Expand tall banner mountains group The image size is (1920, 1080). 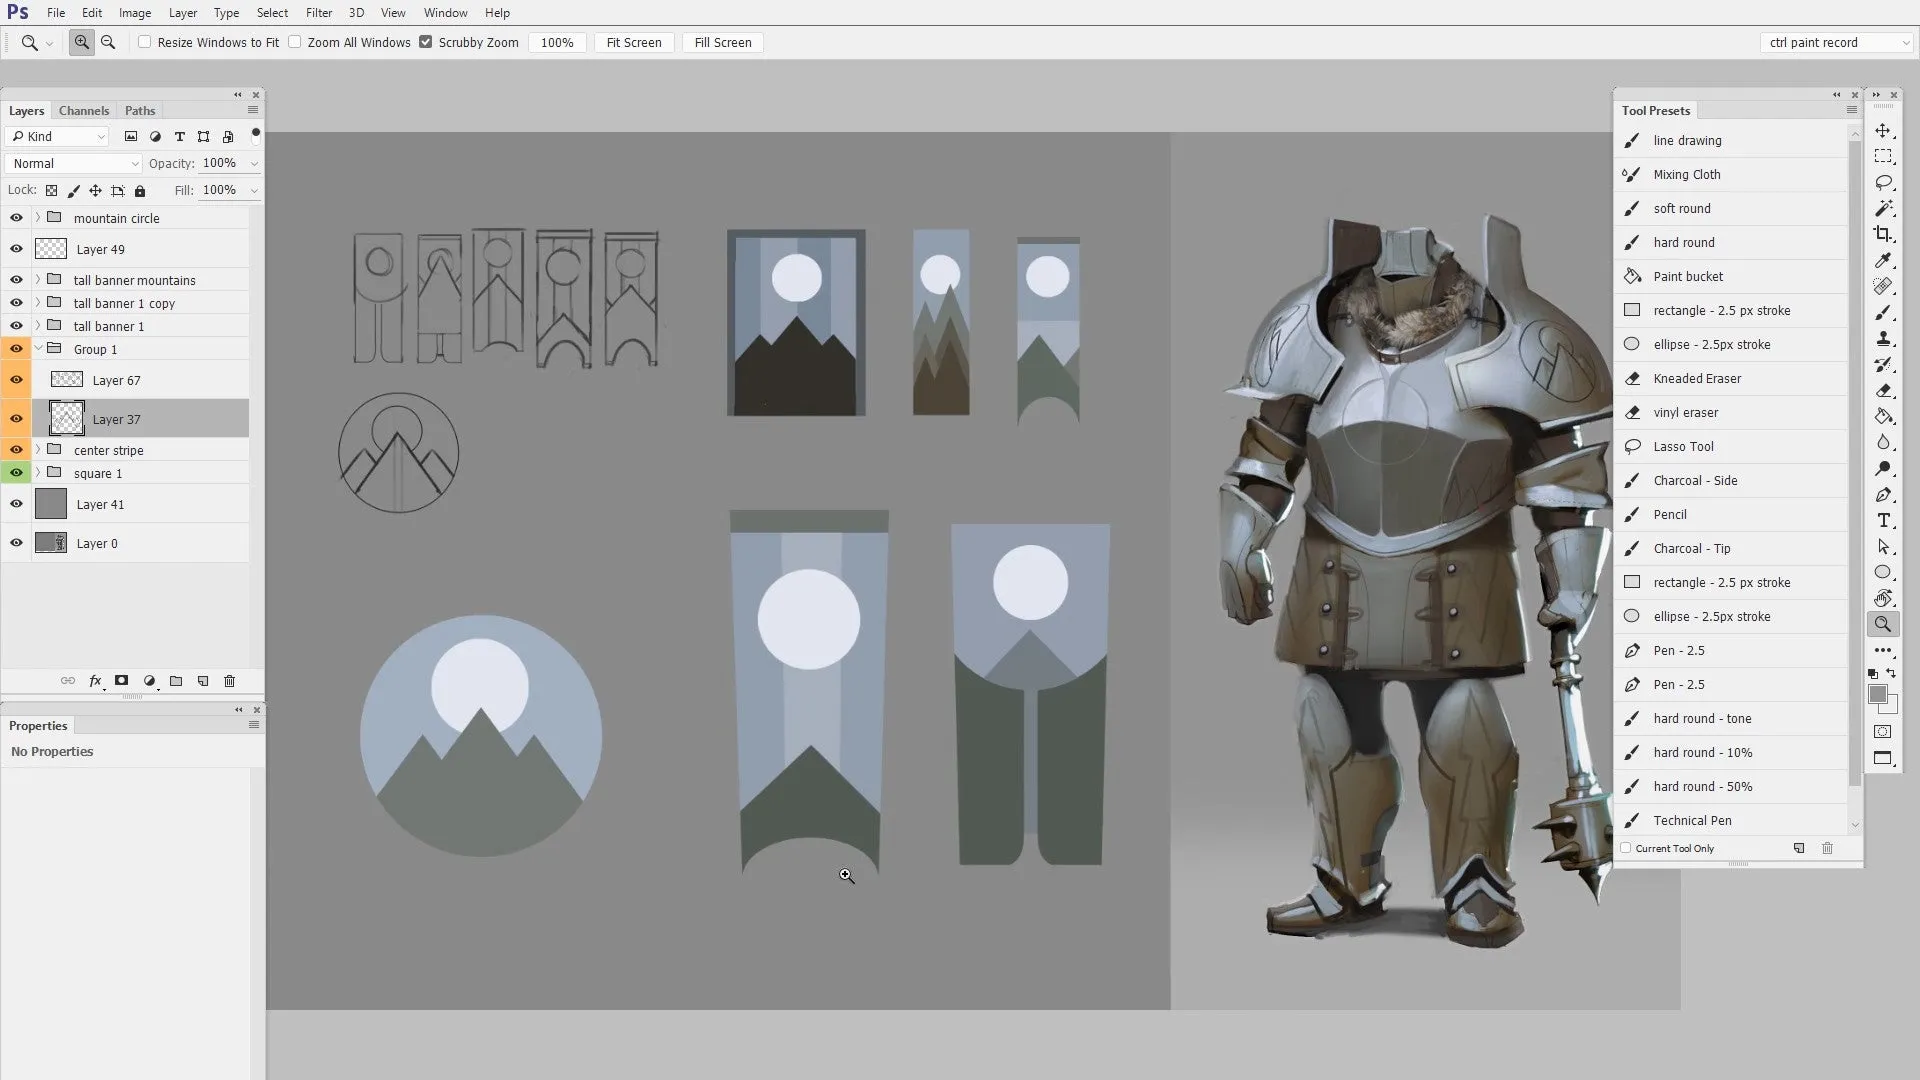(38, 280)
